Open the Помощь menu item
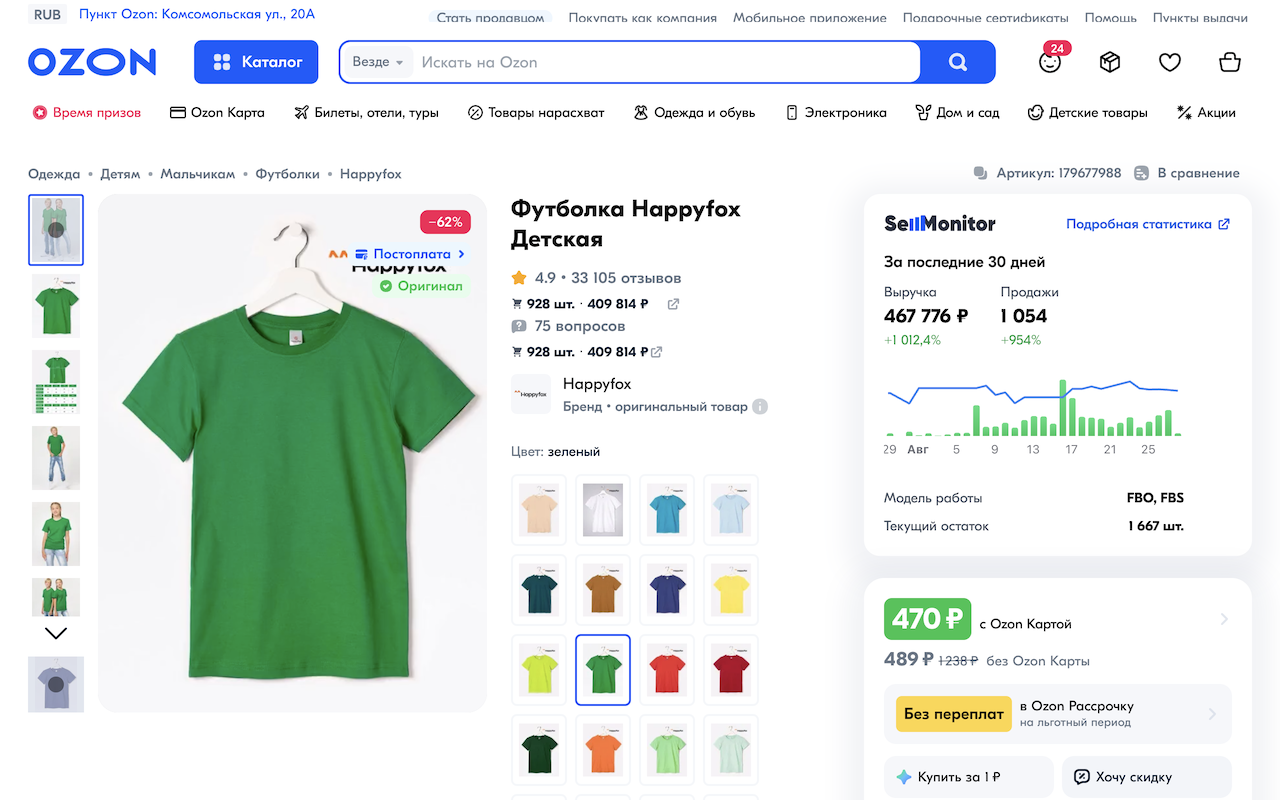 (x=1110, y=17)
